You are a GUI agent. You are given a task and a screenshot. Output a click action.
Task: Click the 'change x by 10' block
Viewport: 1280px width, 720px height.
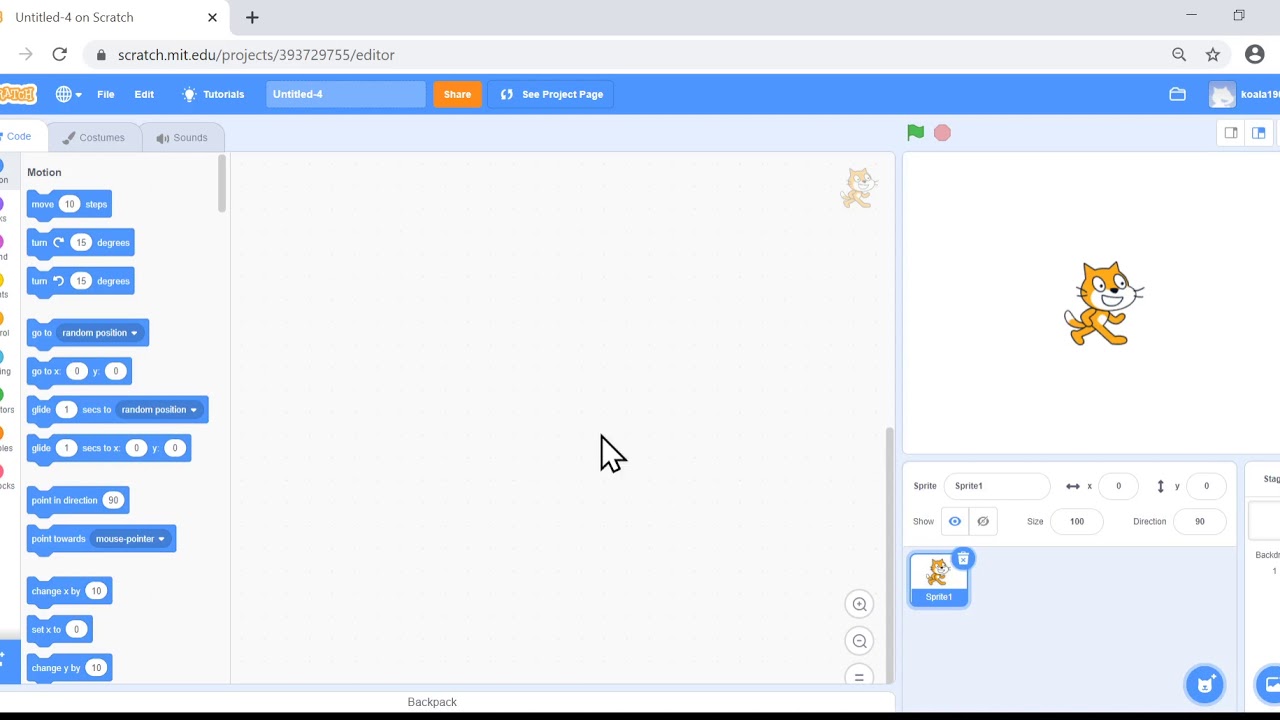point(69,591)
